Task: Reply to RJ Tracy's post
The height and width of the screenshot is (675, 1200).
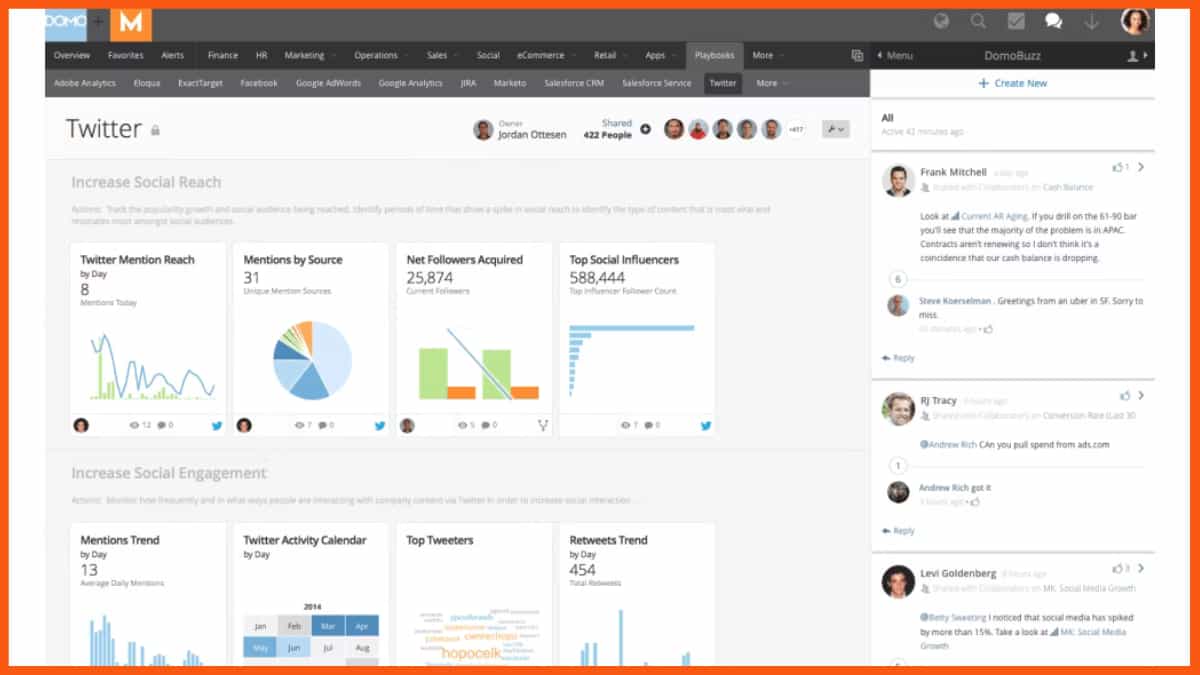Action: [898, 531]
